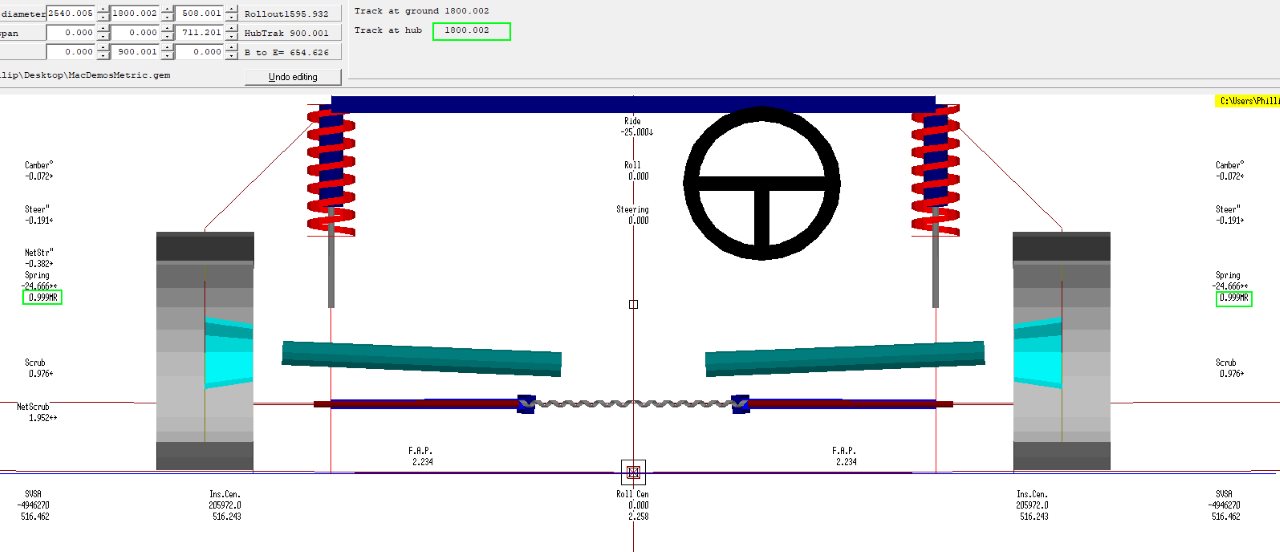Click the left grey tire
Viewport: 1280px width, 552px height.
coord(205,350)
